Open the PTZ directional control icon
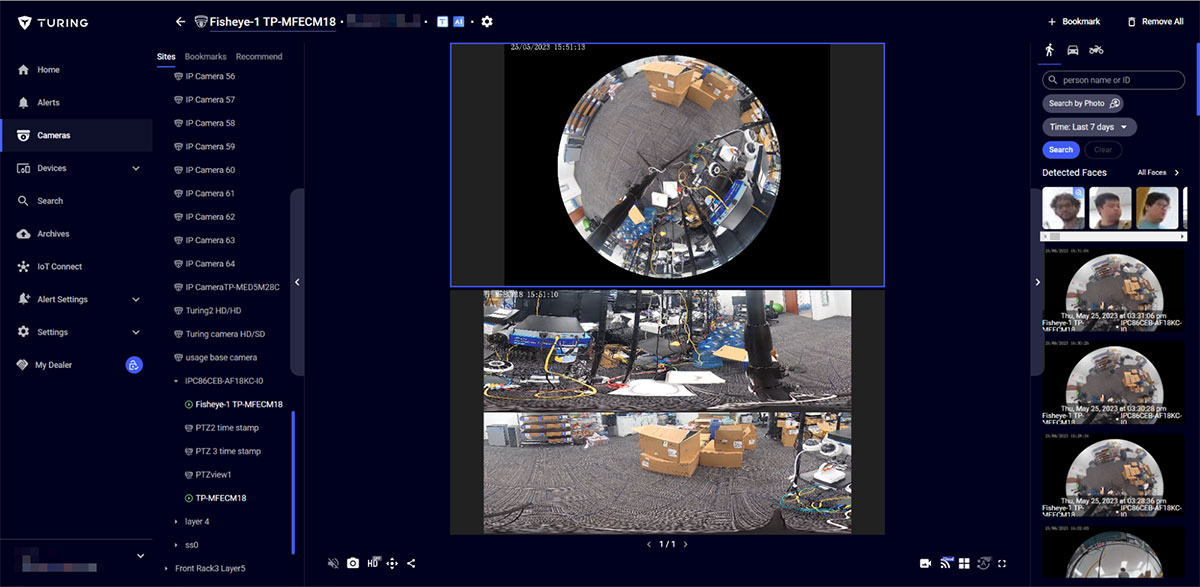This screenshot has height=587, width=1200. tap(392, 563)
